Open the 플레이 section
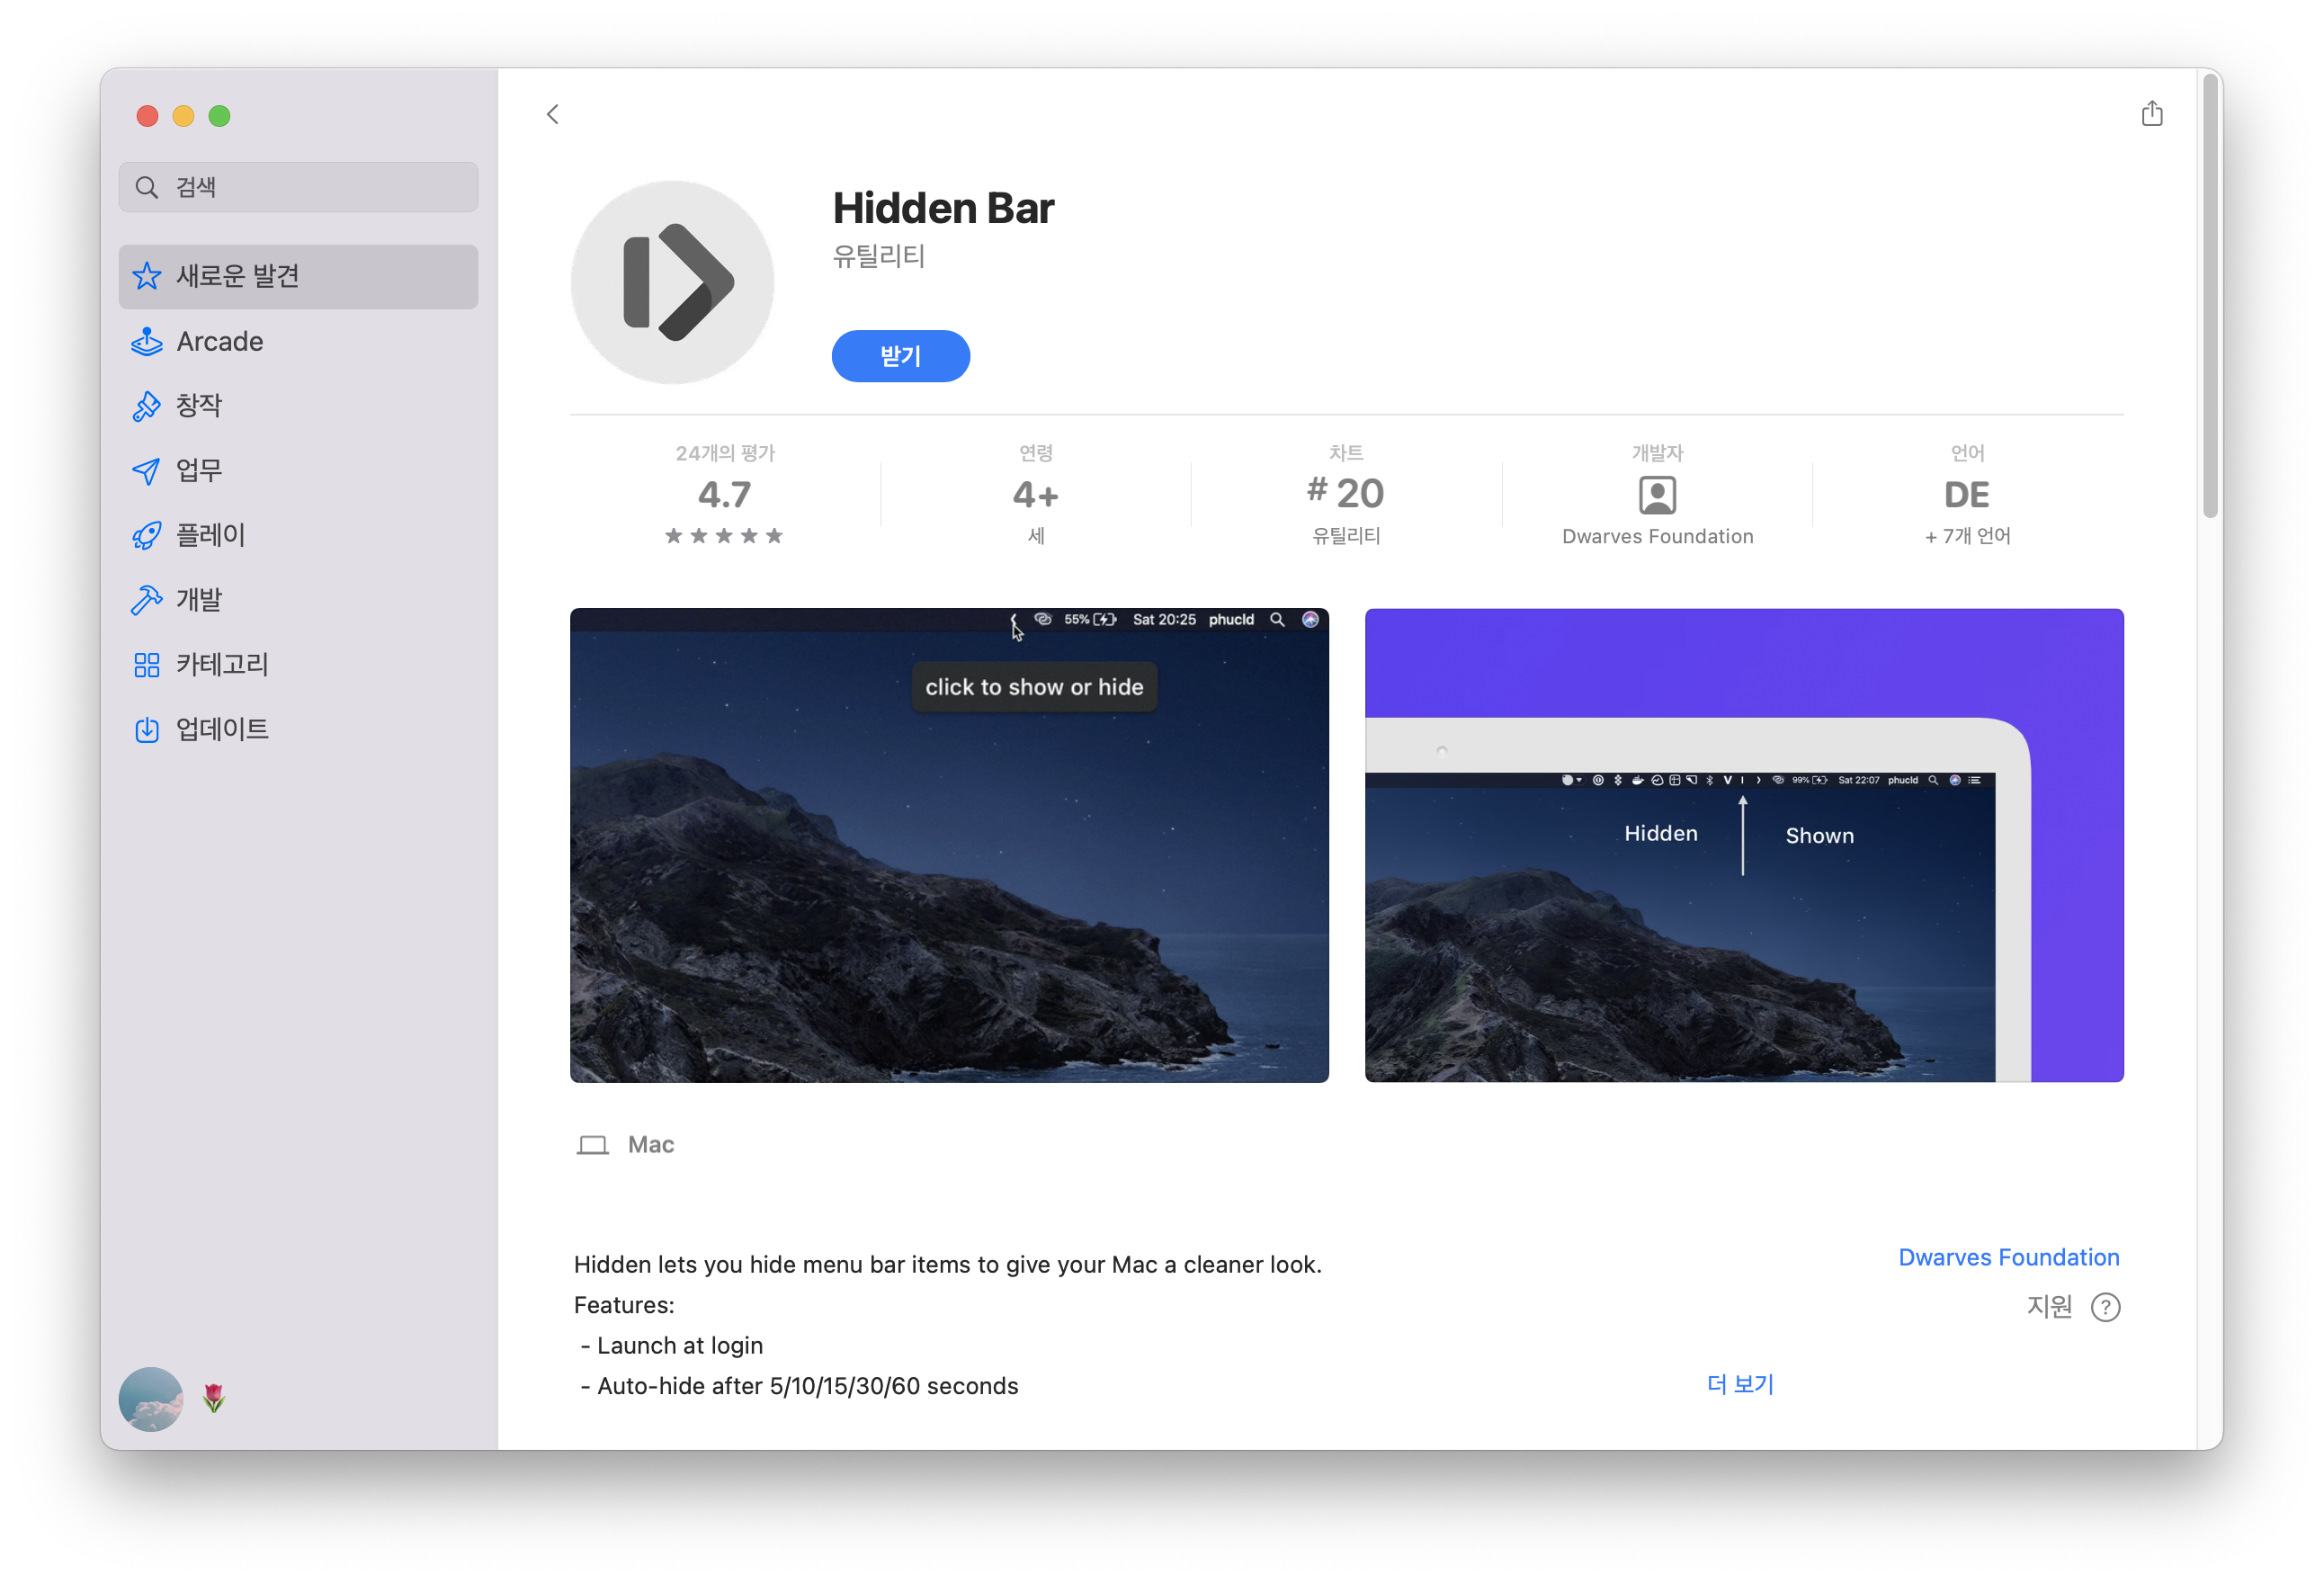Viewport: 2324px width, 1583px height. tap(210, 536)
